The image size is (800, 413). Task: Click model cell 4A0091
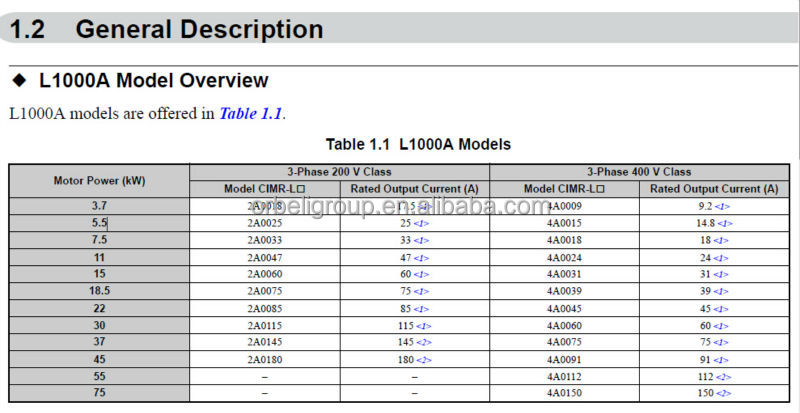(564, 359)
